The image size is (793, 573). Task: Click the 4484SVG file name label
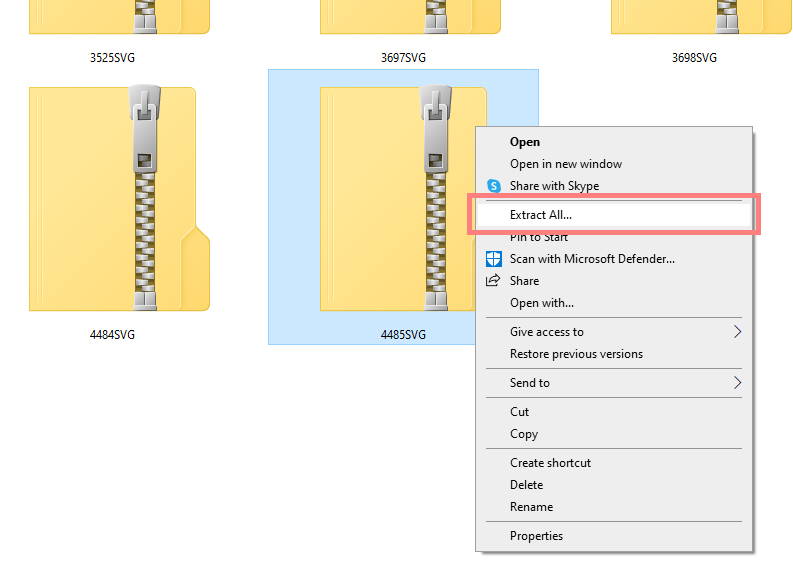coord(112,335)
